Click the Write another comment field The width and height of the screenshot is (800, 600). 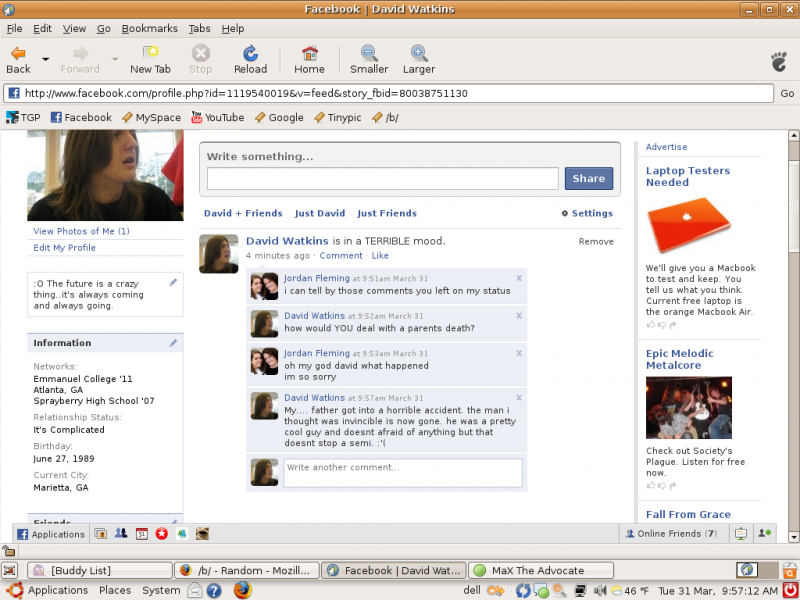pyautogui.click(x=403, y=472)
